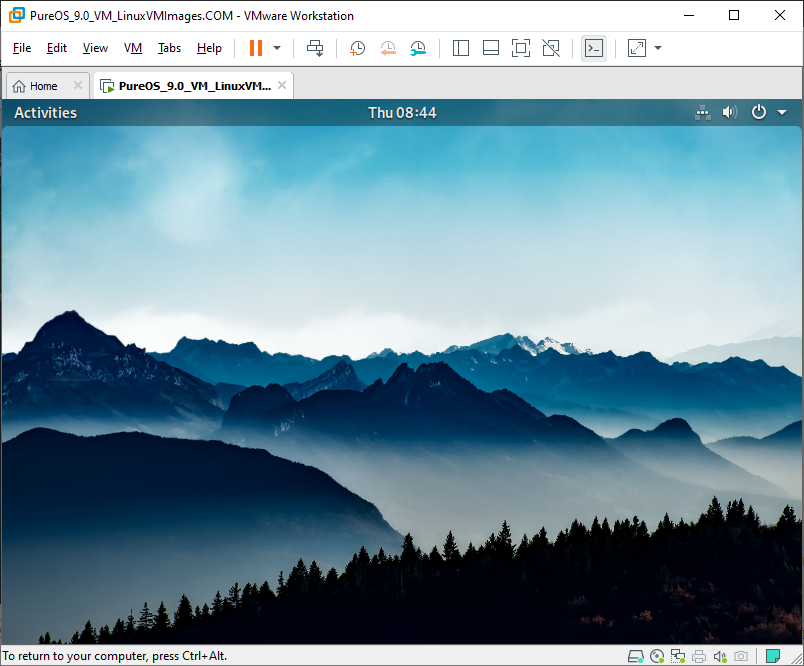The image size is (804, 666).
Task: Toggle the console view button
Action: click(x=594, y=48)
